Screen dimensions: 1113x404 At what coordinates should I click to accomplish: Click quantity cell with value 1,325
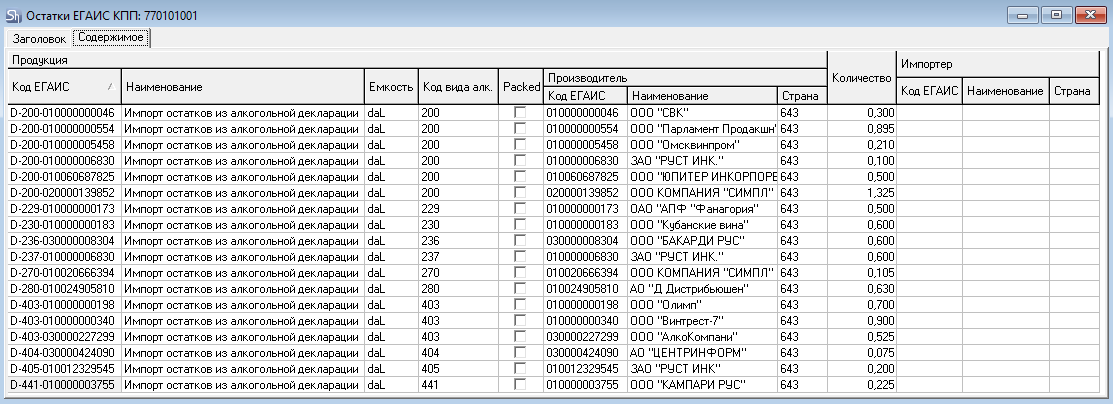click(x=860, y=193)
